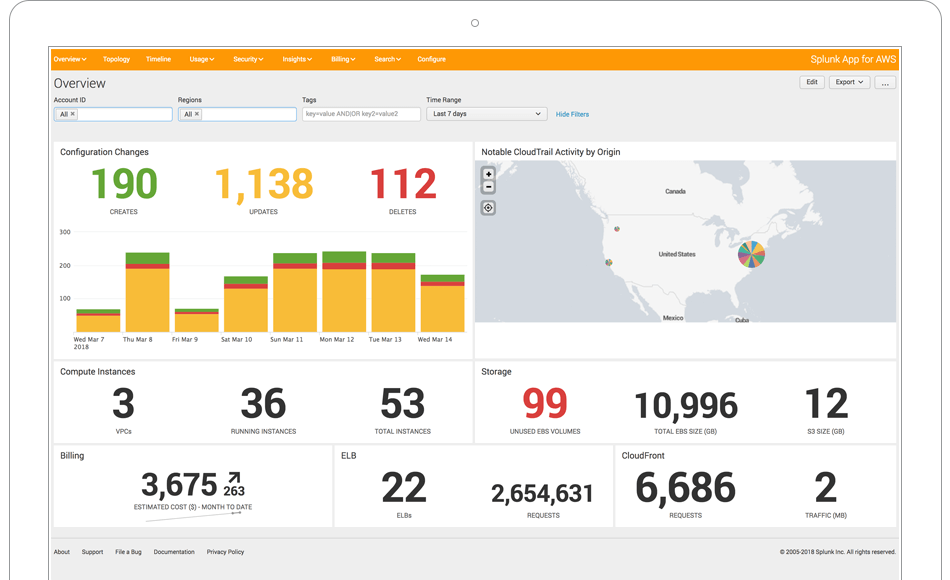
Task: Click the 10,996 Total EBS Size value
Action: point(686,405)
